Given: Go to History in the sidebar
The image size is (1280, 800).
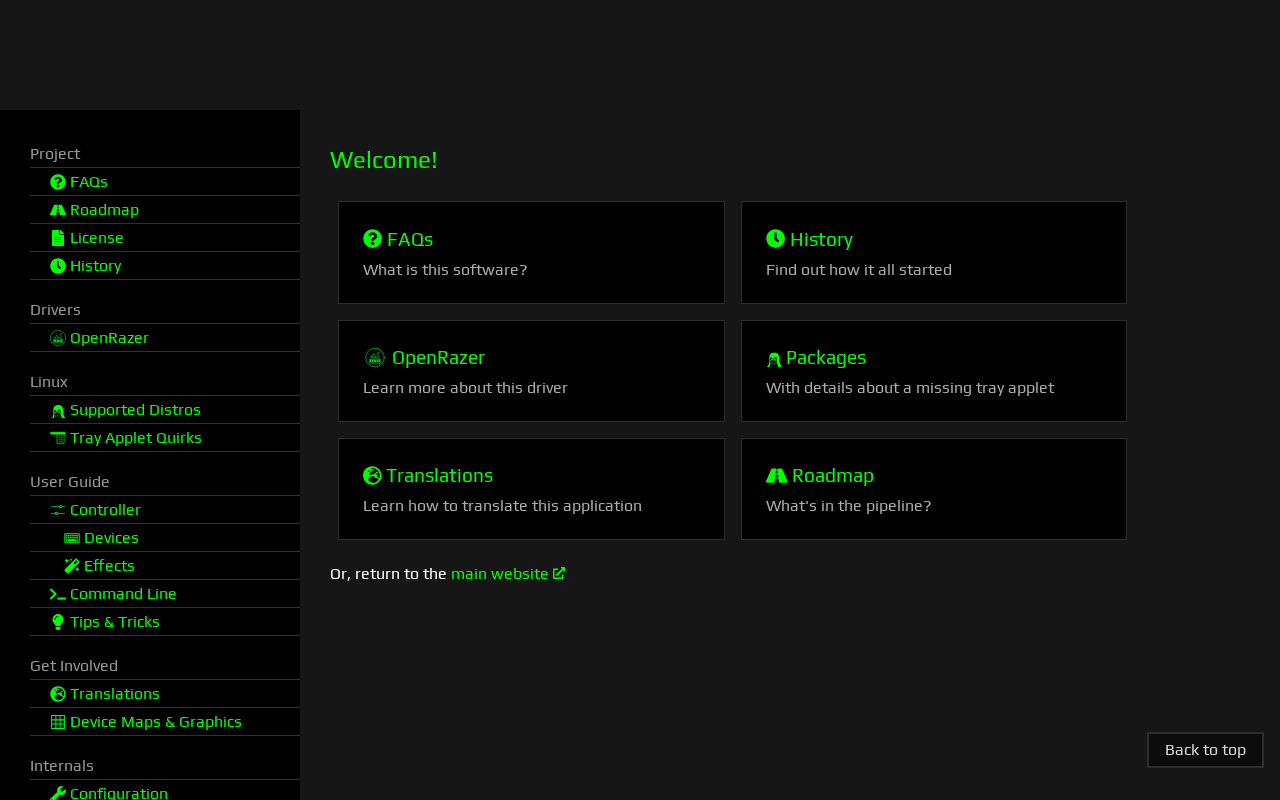Looking at the screenshot, I should pos(165,266).
